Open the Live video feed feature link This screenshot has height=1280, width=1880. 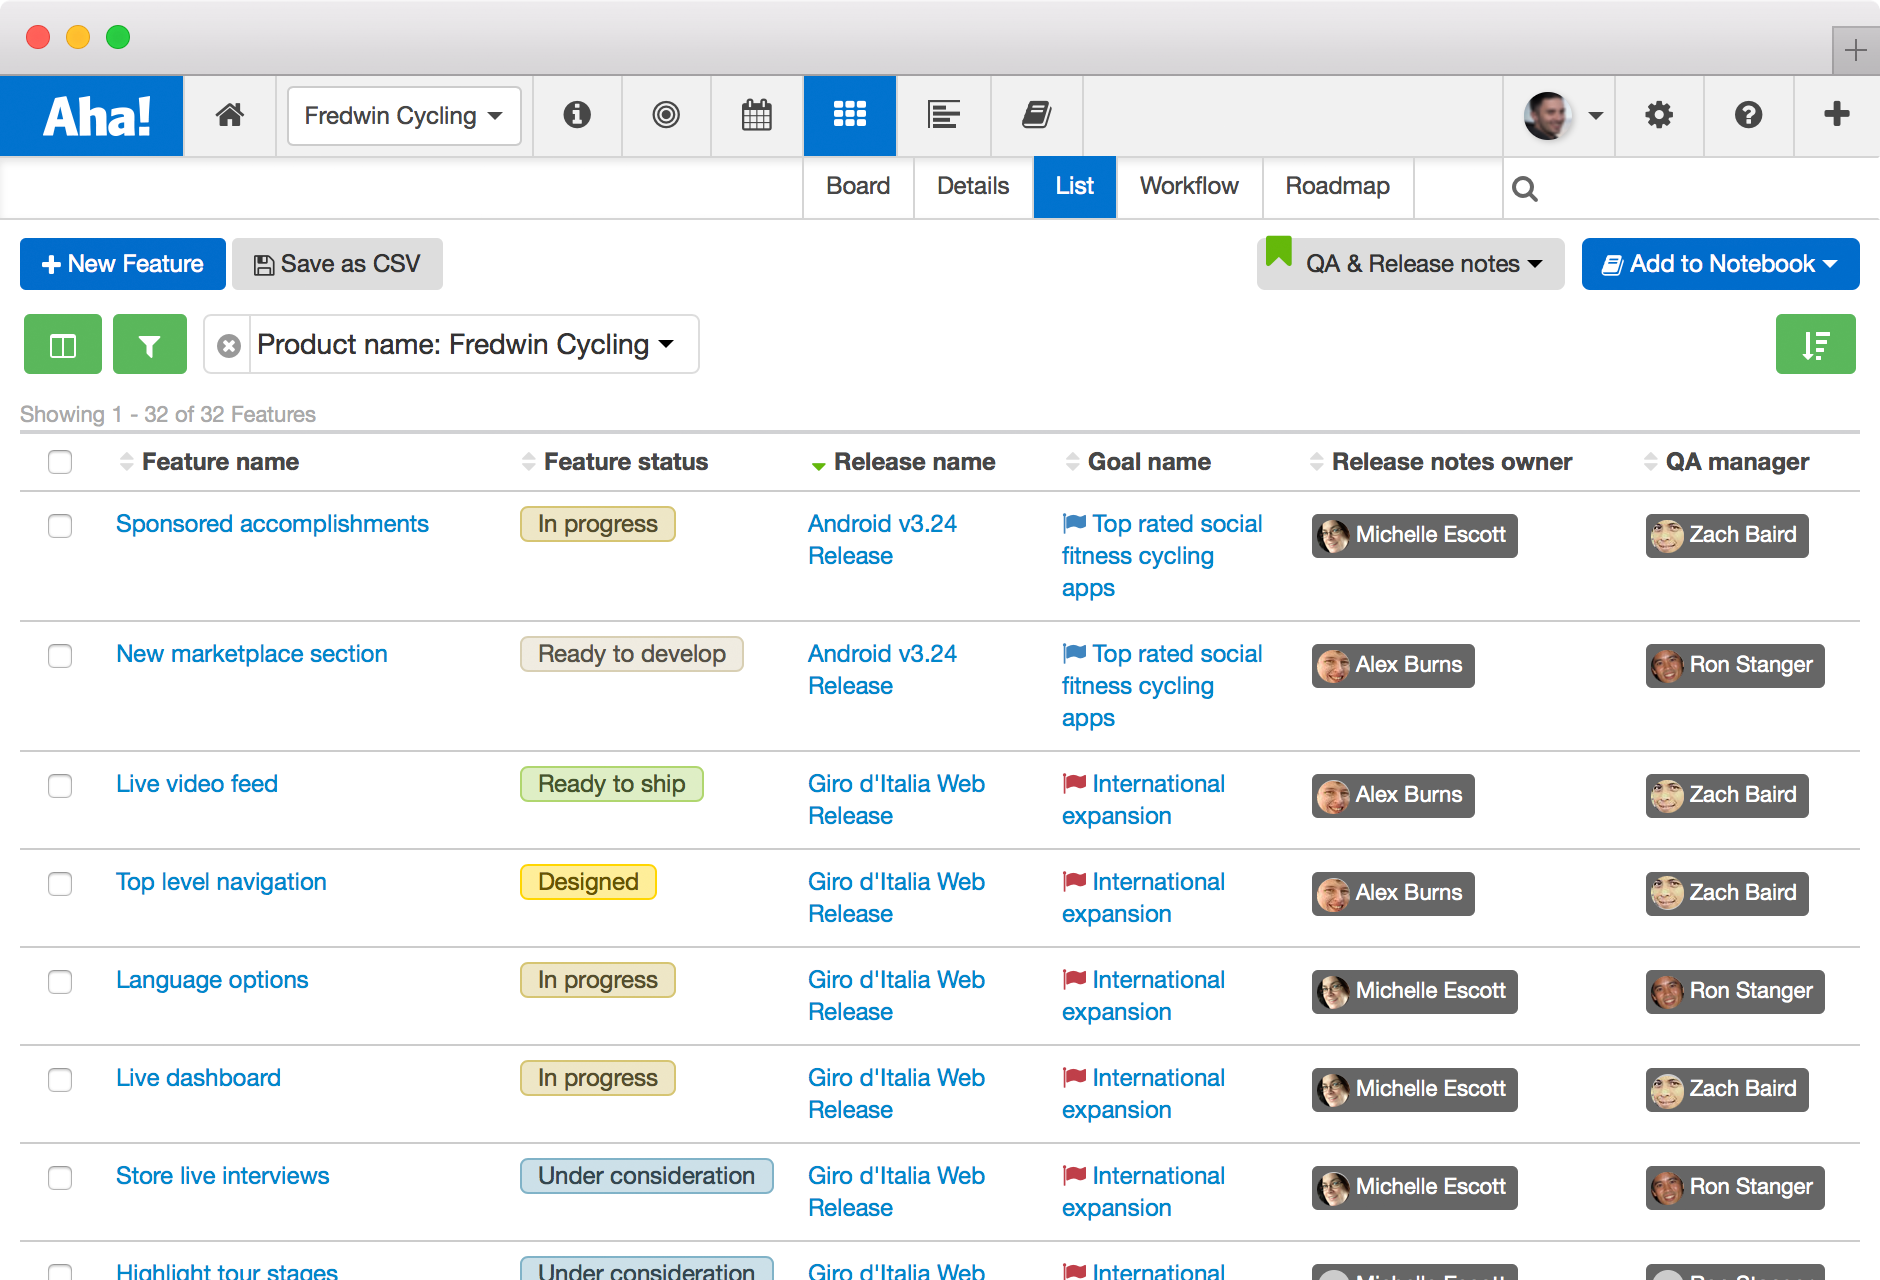click(x=197, y=784)
